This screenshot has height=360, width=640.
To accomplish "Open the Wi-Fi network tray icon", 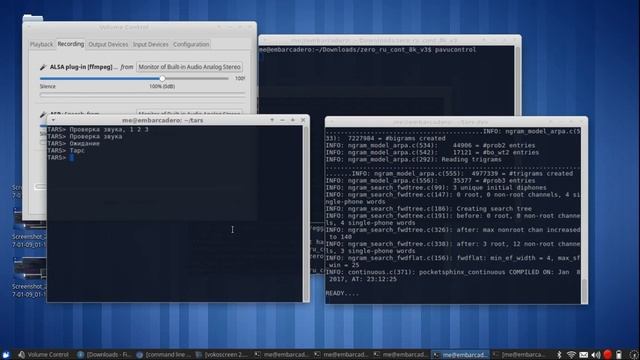I will (571, 355).
